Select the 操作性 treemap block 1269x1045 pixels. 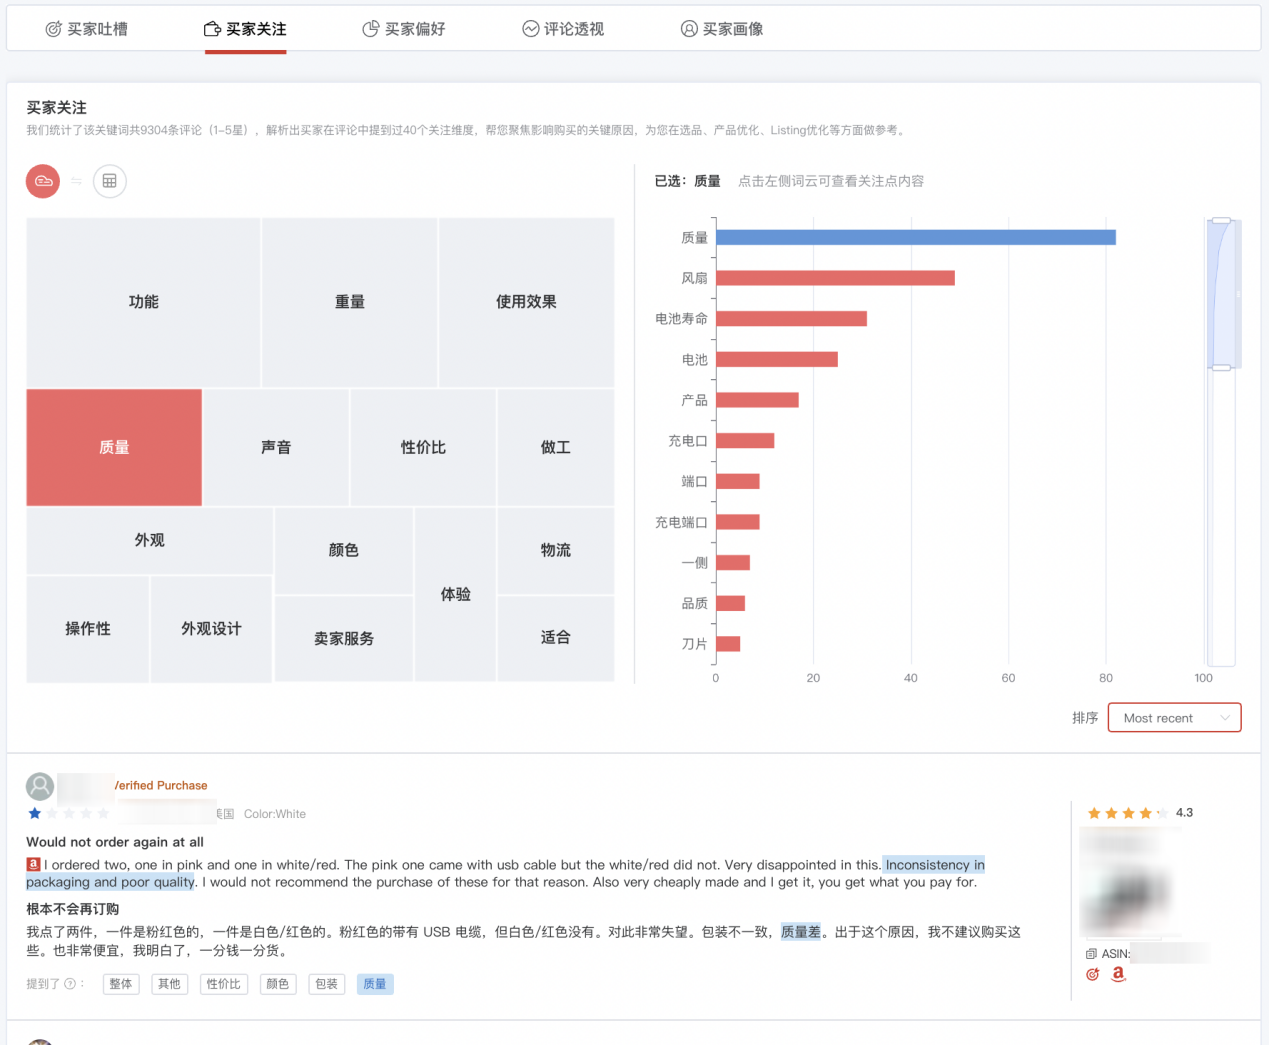[88, 629]
